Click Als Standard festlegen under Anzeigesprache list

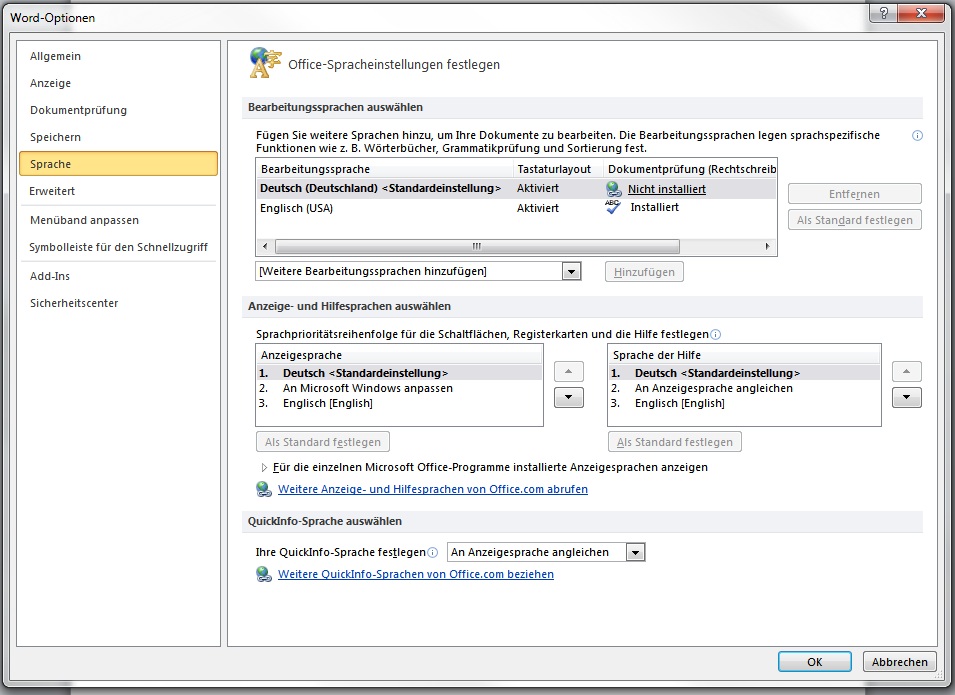[x=323, y=442]
